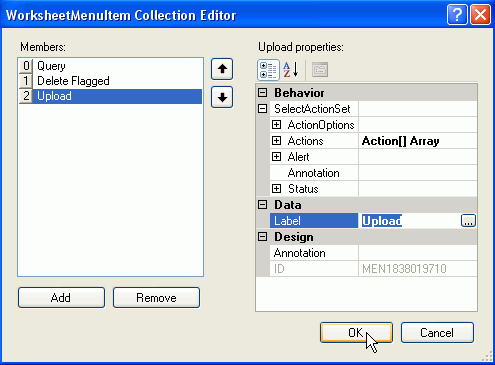Screen dimensions: 495x365
Task: Click the Alert value cell
Action: pos(418,157)
